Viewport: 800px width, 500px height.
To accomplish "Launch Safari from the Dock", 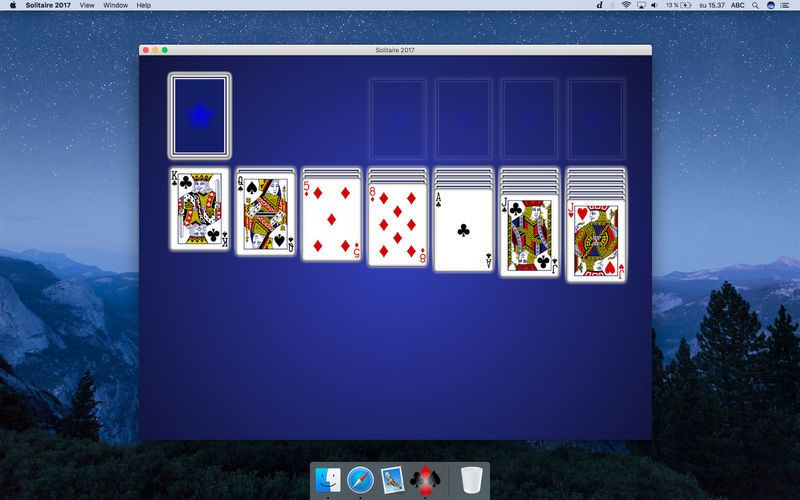I will [360, 480].
